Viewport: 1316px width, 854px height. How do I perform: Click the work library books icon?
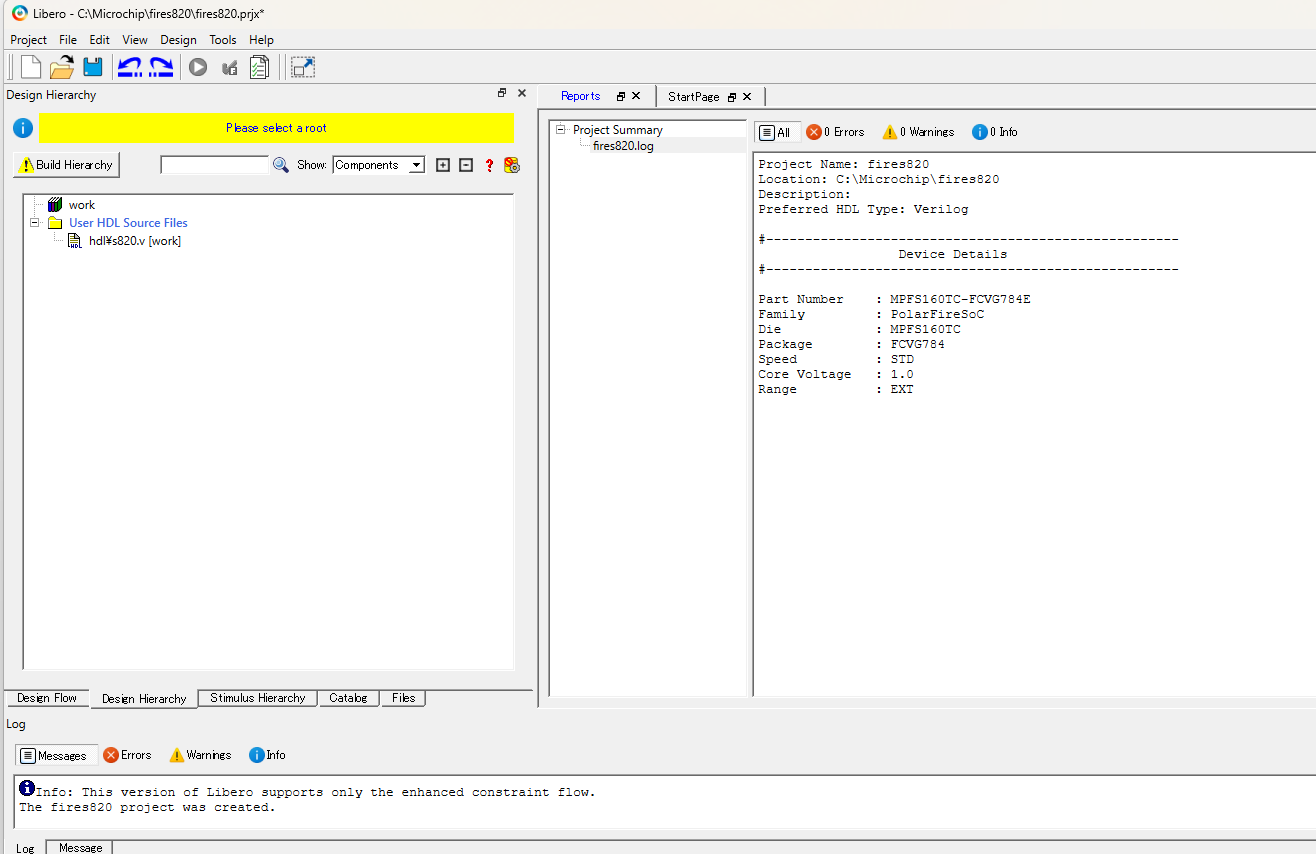(55, 204)
